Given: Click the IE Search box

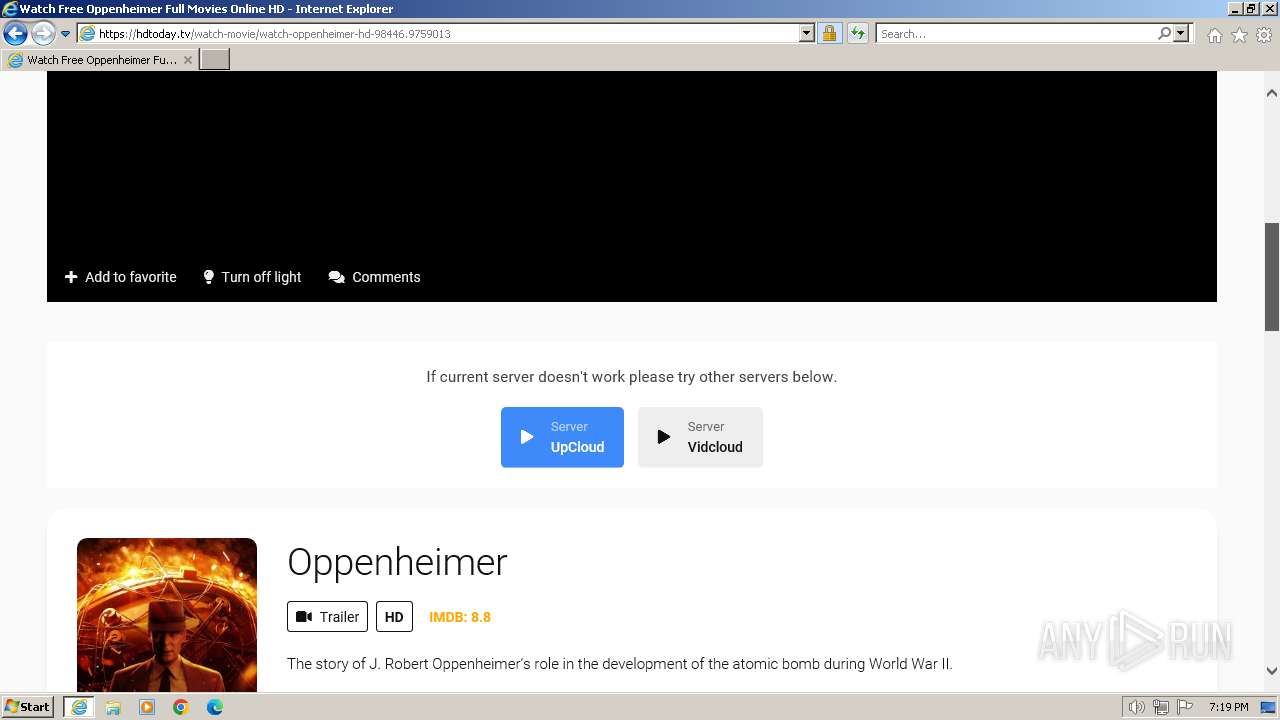Looking at the screenshot, I should [1015, 34].
